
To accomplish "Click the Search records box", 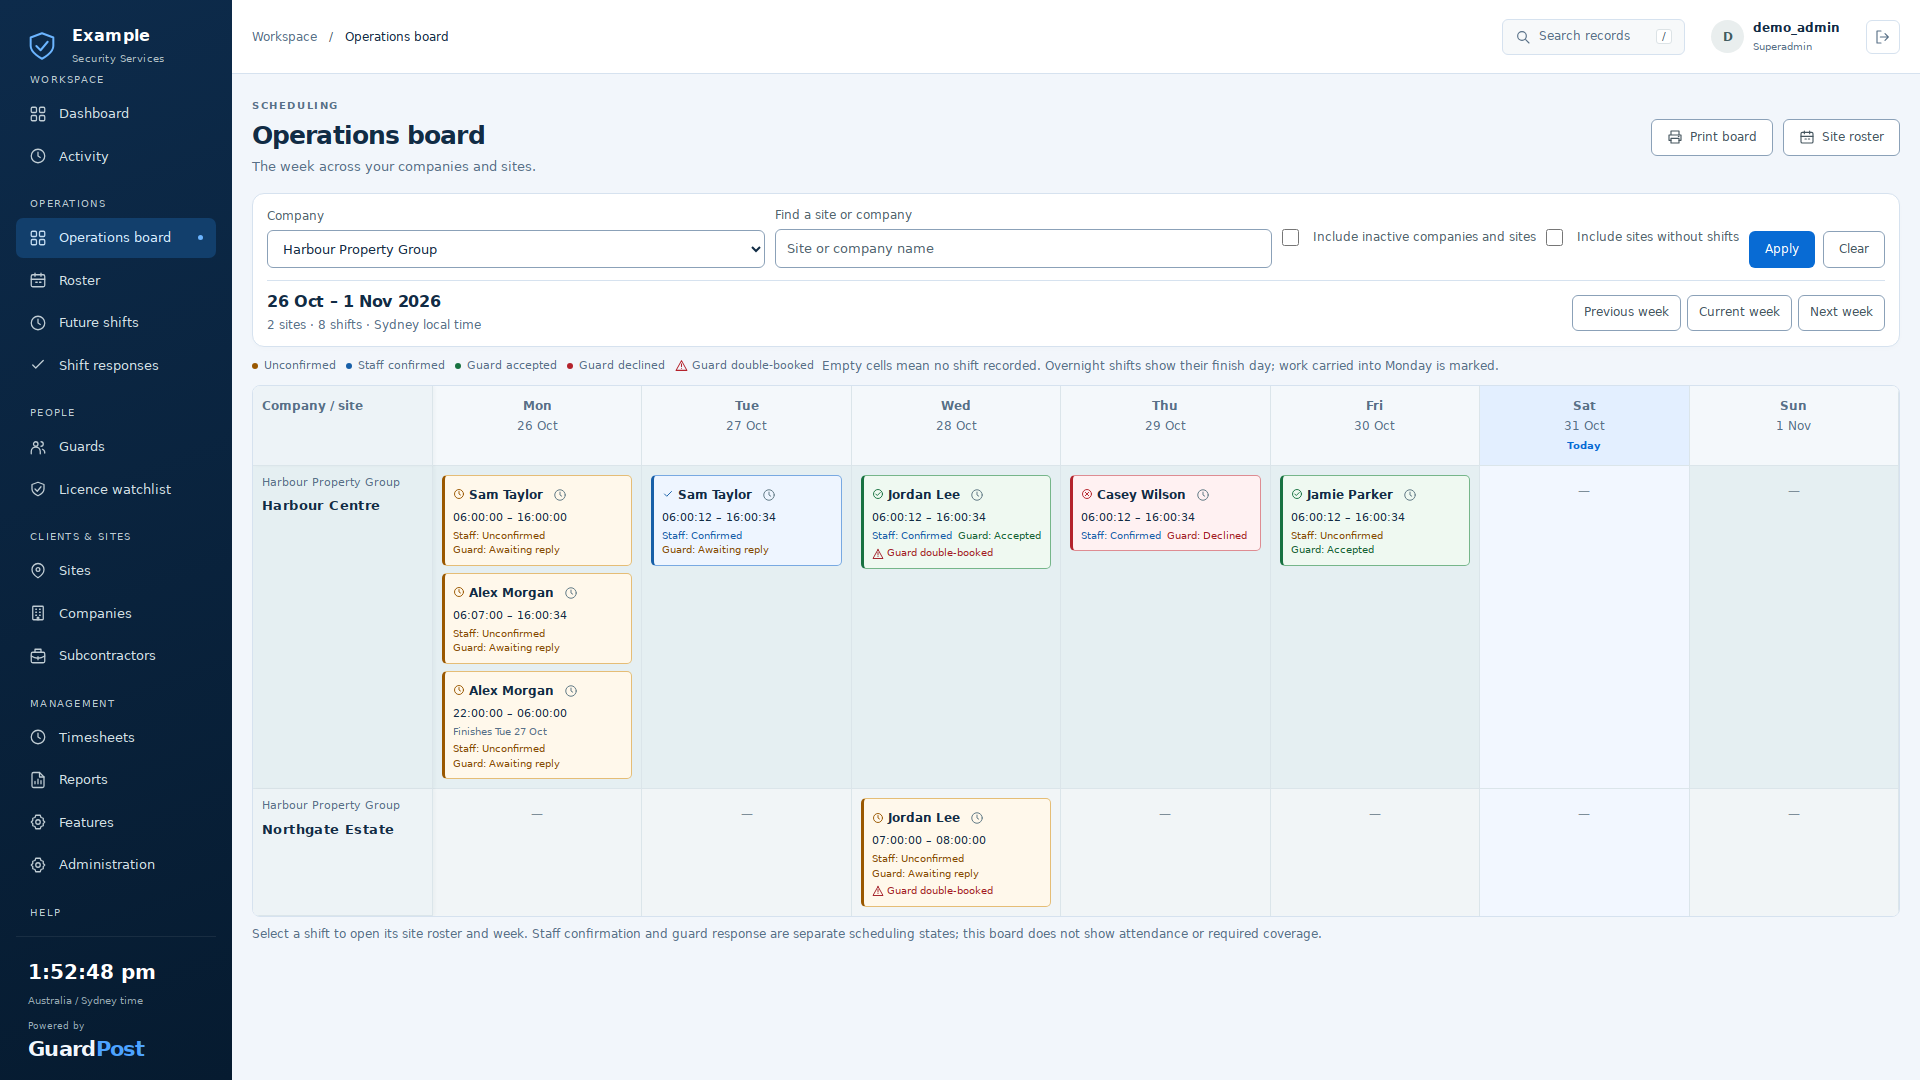I will [1593, 37].
